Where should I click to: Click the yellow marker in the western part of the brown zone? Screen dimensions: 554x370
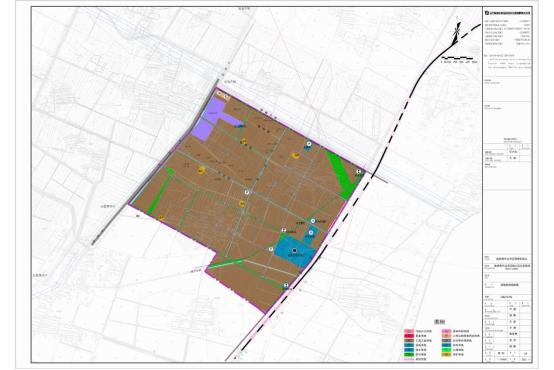tap(201, 171)
